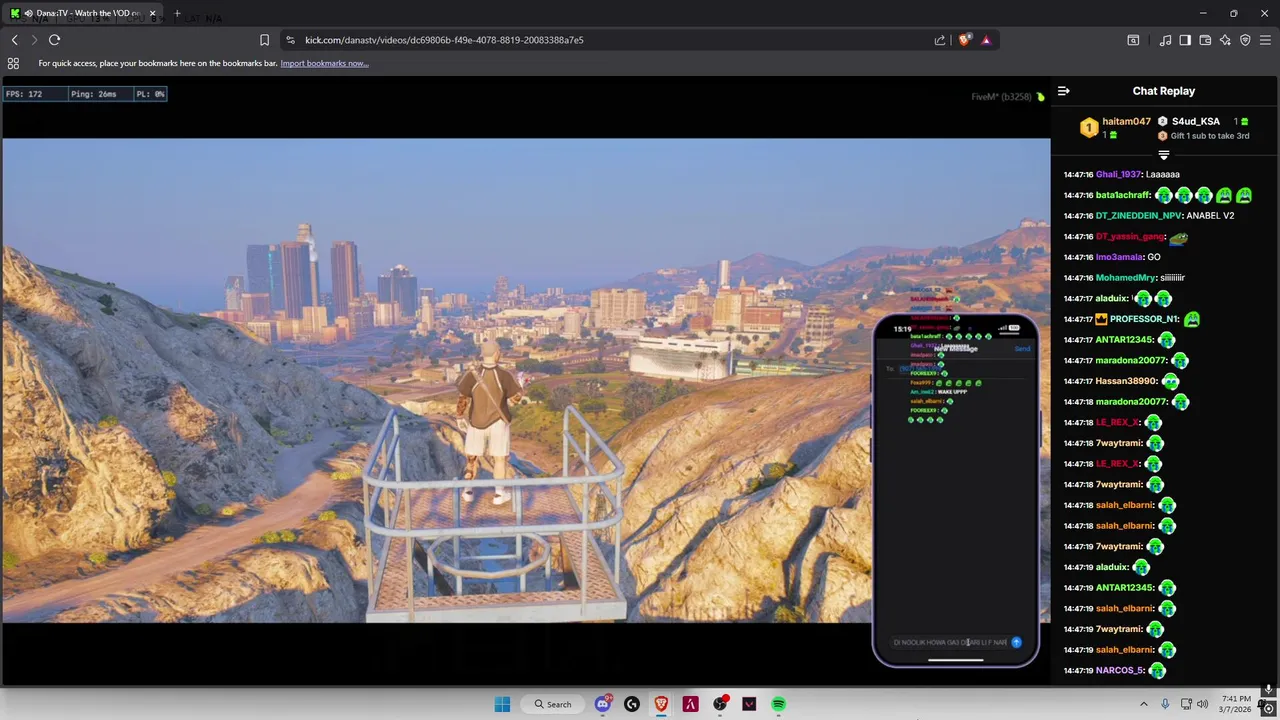
Task: Click the microphone icon in the system tray
Action: 1166,704
